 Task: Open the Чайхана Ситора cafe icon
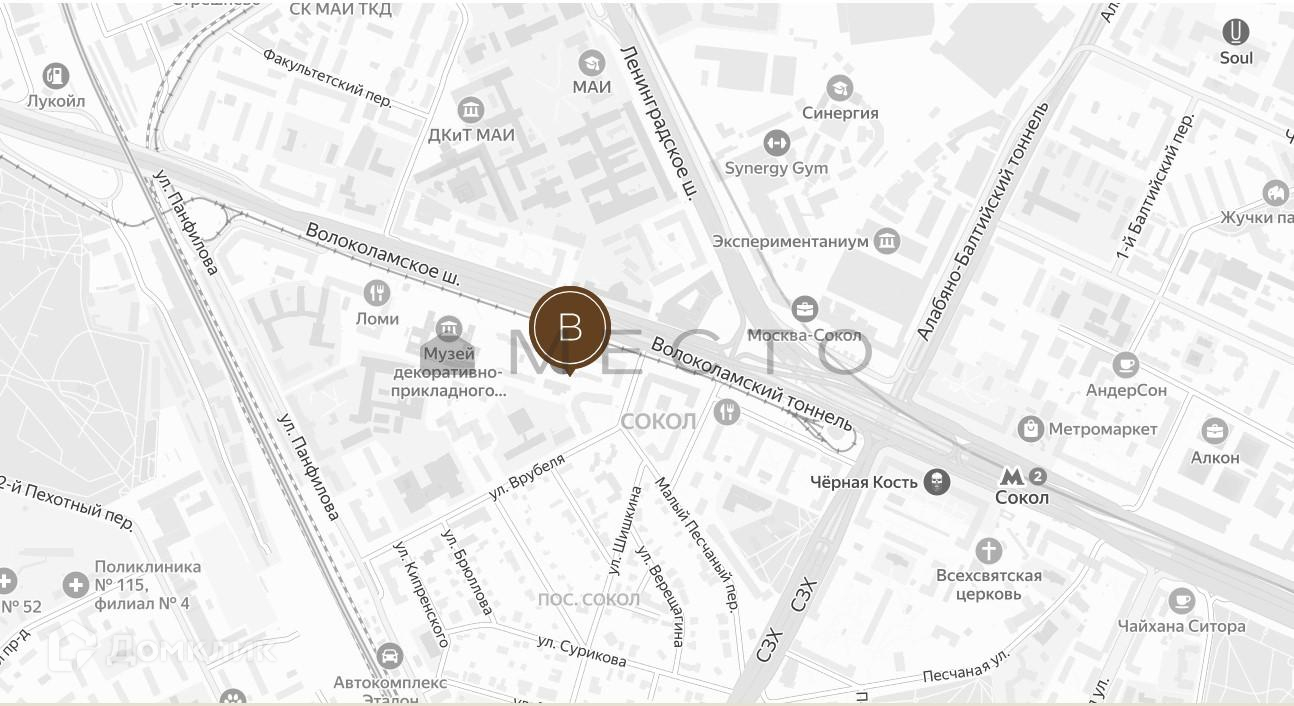click(1182, 601)
